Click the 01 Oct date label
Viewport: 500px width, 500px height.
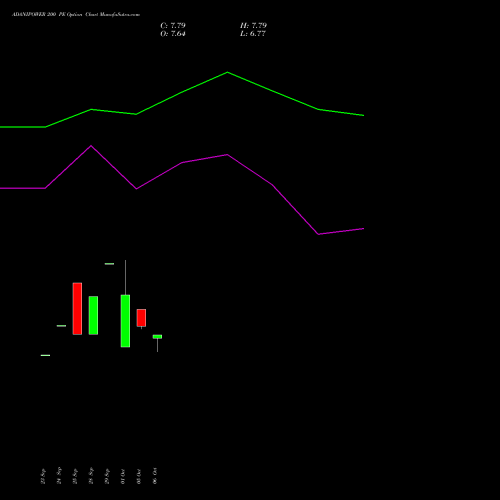click(x=123, y=476)
